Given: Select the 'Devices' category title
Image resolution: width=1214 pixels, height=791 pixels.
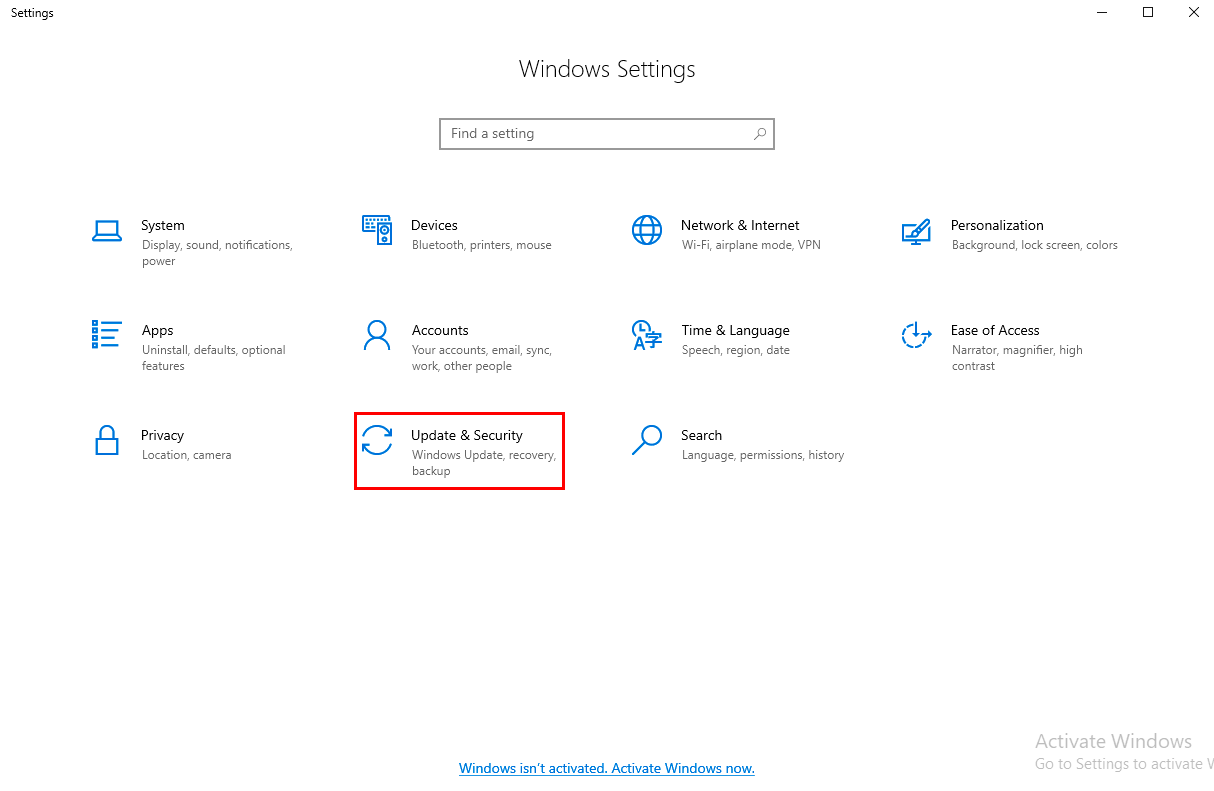Looking at the screenshot, I should coord(434,225).
